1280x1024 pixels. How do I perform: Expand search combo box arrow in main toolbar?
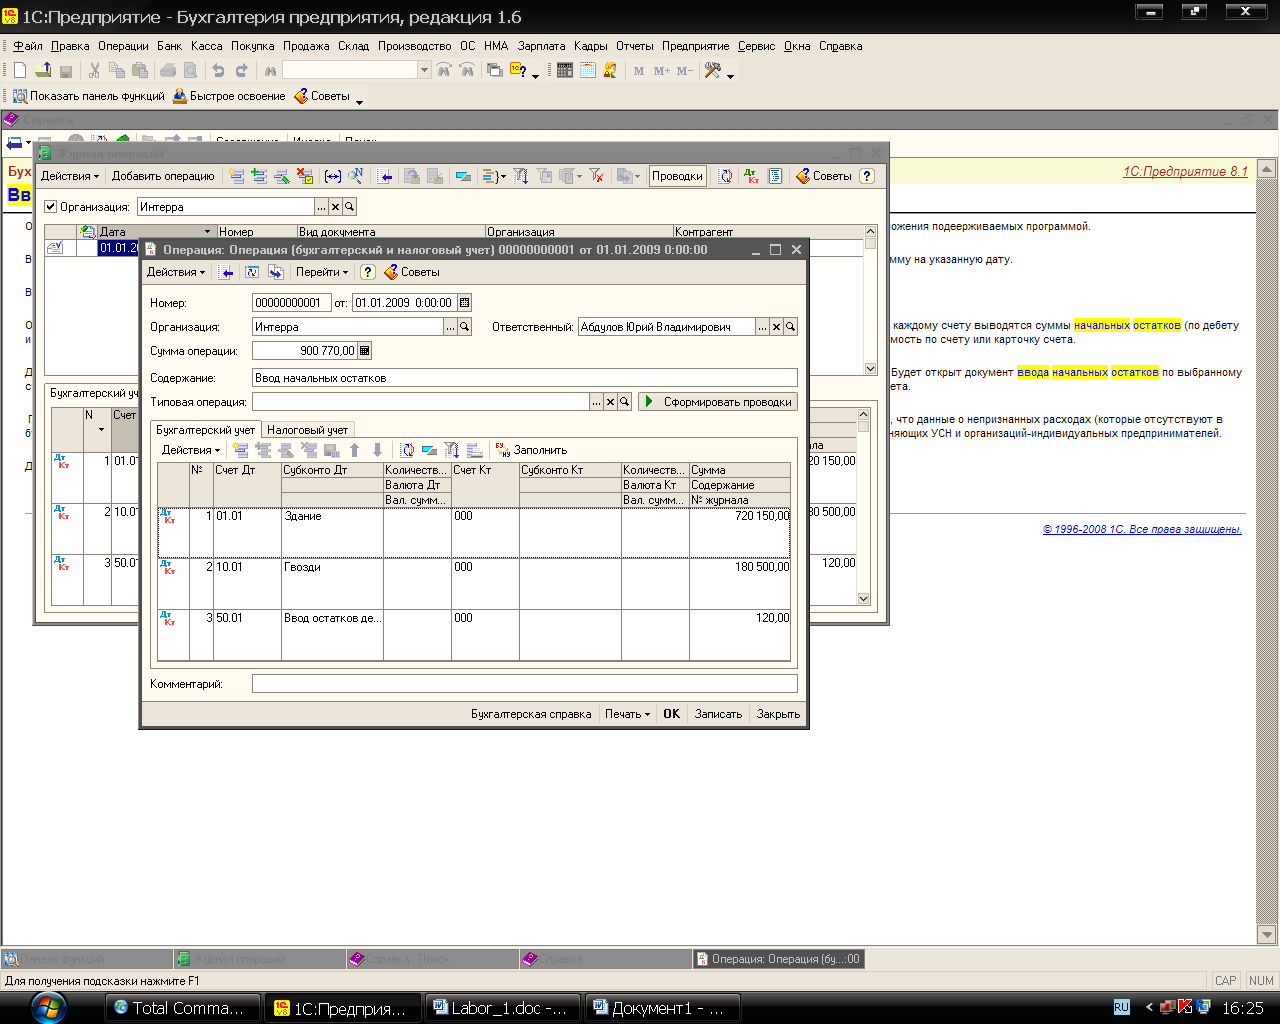tap(424, 70)
